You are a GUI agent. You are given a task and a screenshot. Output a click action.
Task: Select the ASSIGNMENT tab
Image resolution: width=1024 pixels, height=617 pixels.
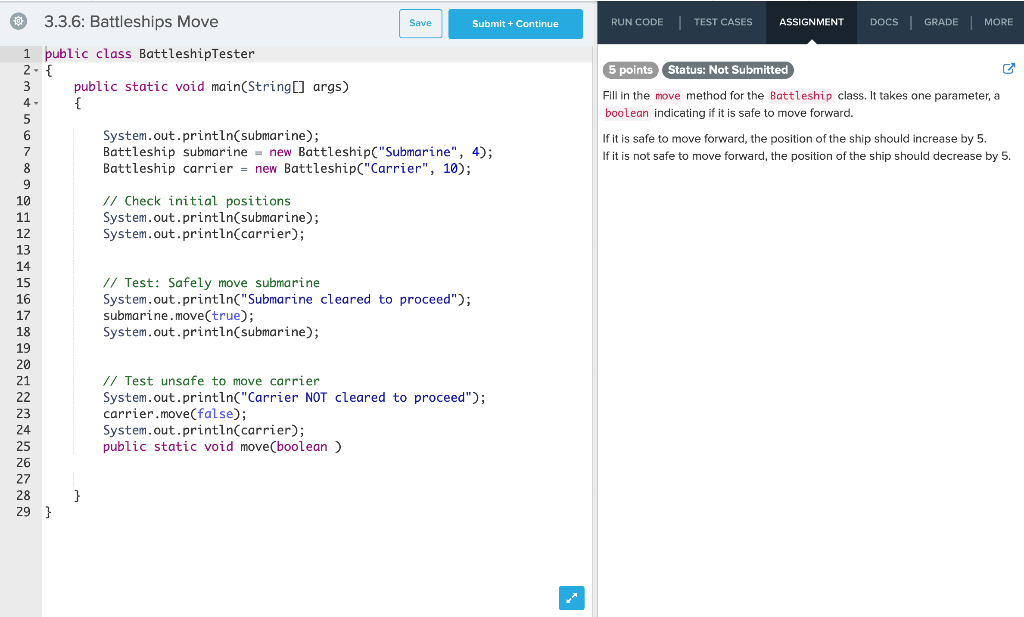point(811,22)
